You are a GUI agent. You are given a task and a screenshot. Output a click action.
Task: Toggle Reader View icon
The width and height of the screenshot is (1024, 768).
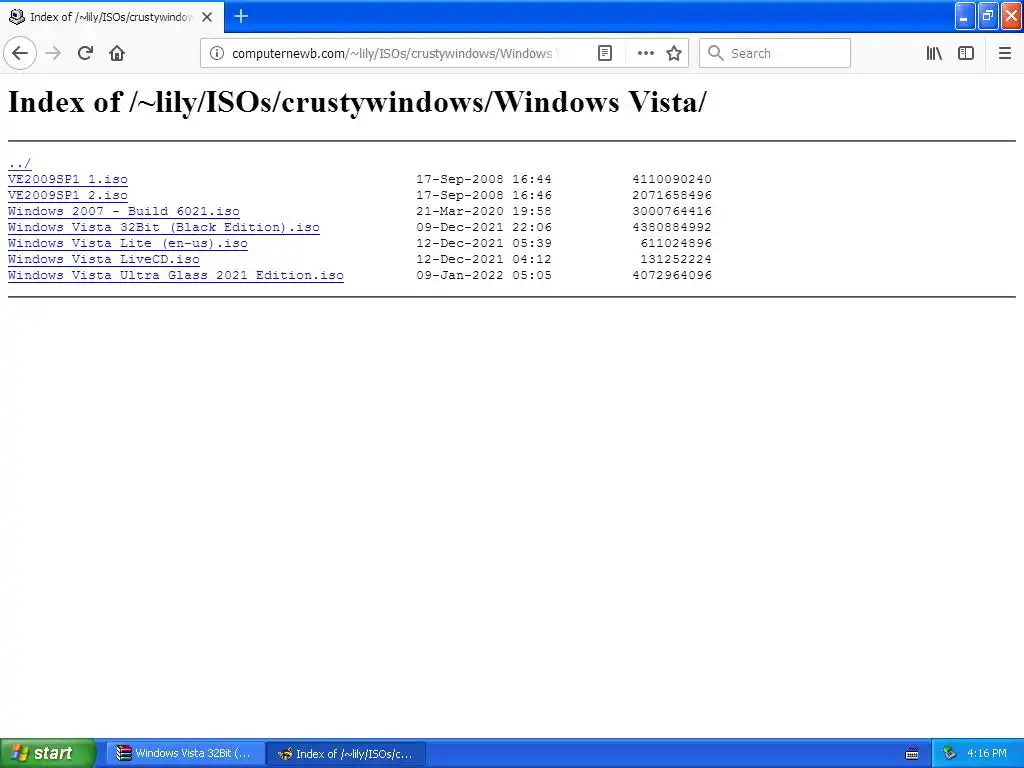pos(605,53)
